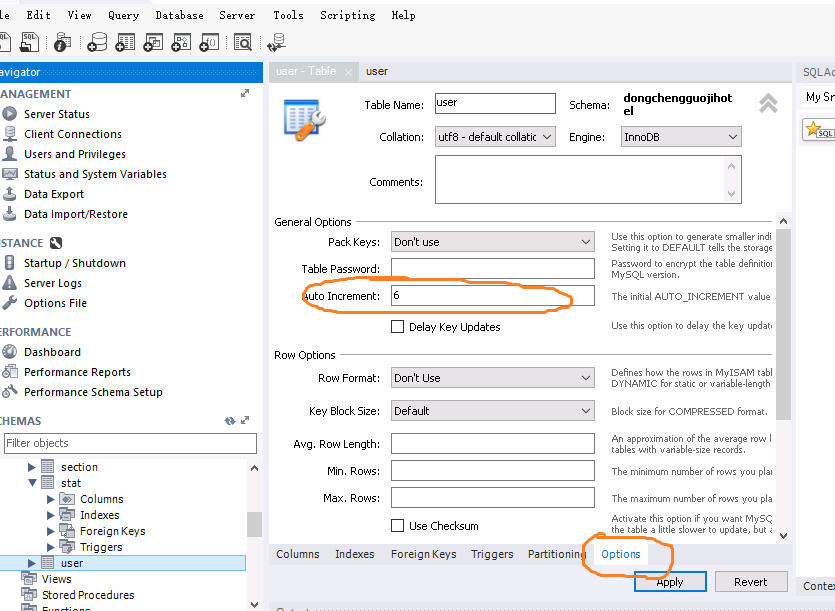This screenshot has width=835, height=611.
Task: Open a SQL script file from toolbar
Action: pos(29,42)
